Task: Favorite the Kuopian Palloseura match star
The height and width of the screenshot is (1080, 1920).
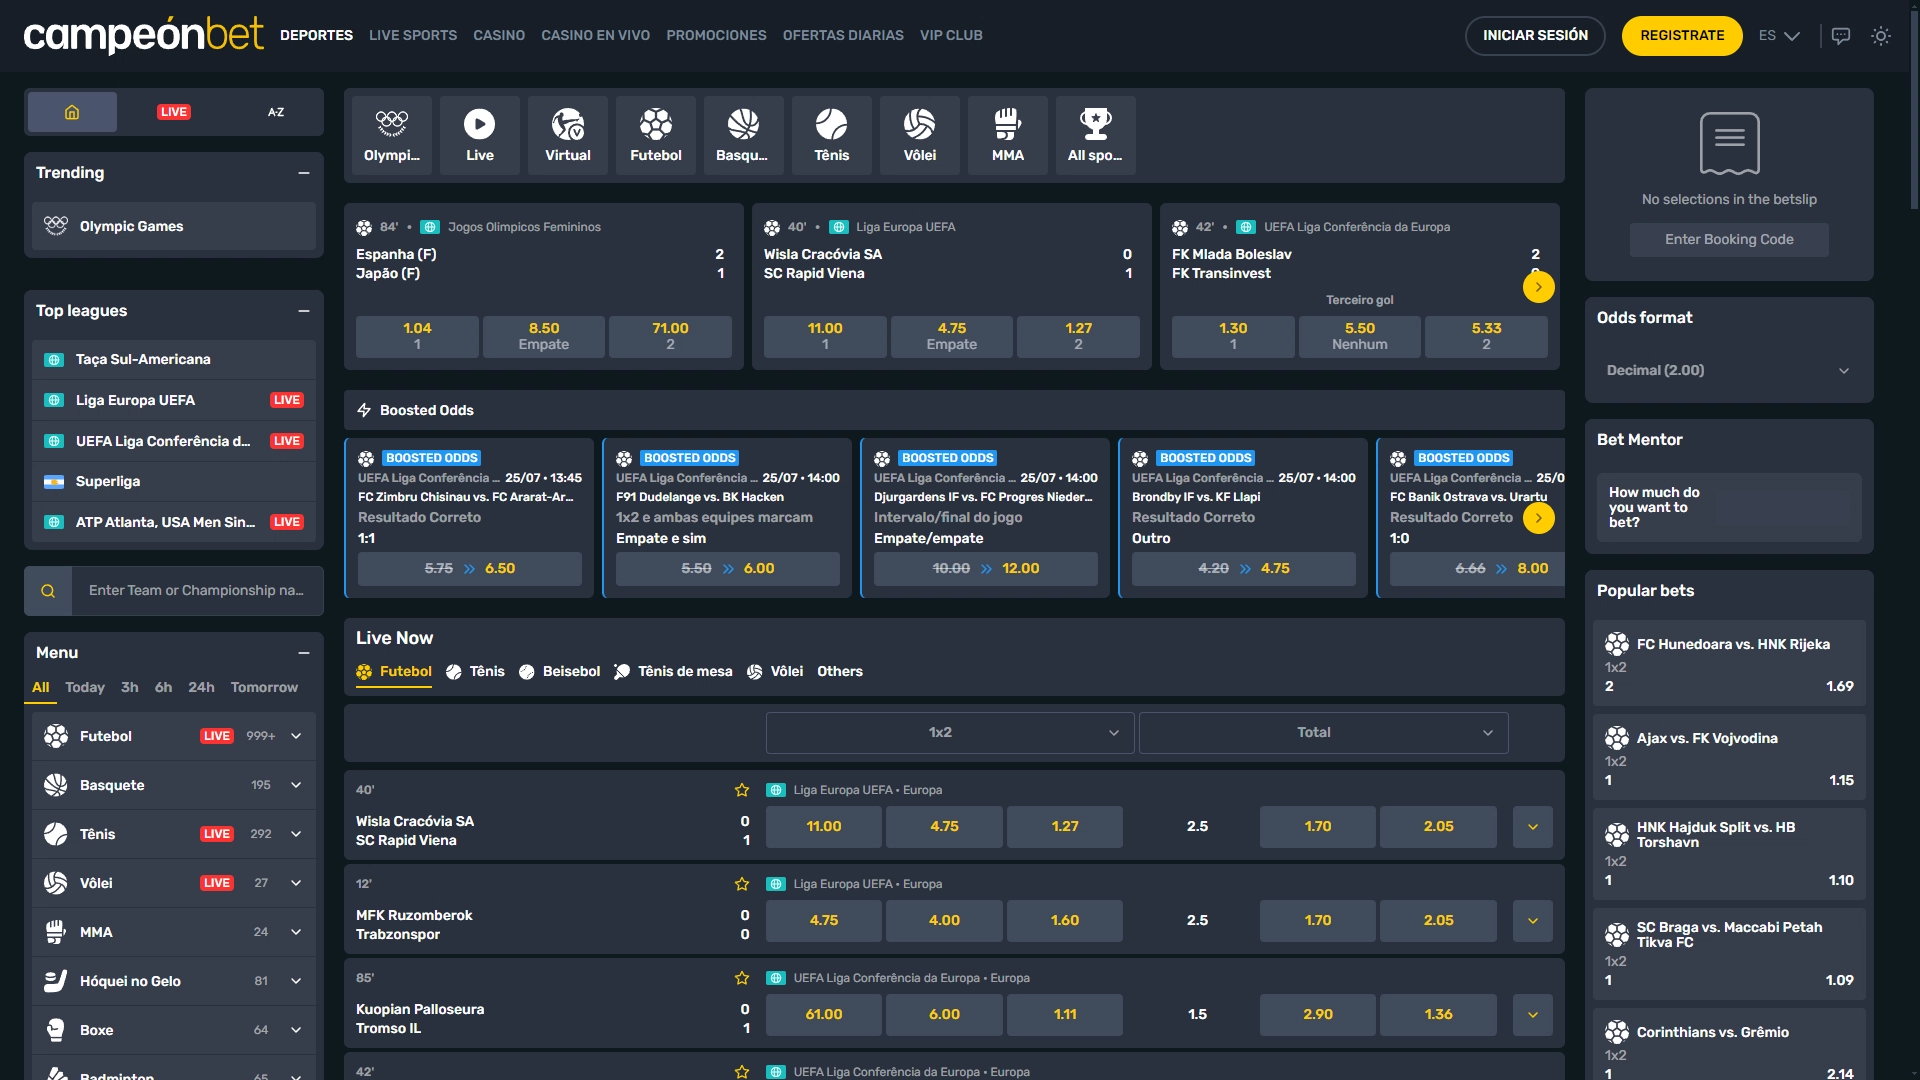Action: click(742, 978)
